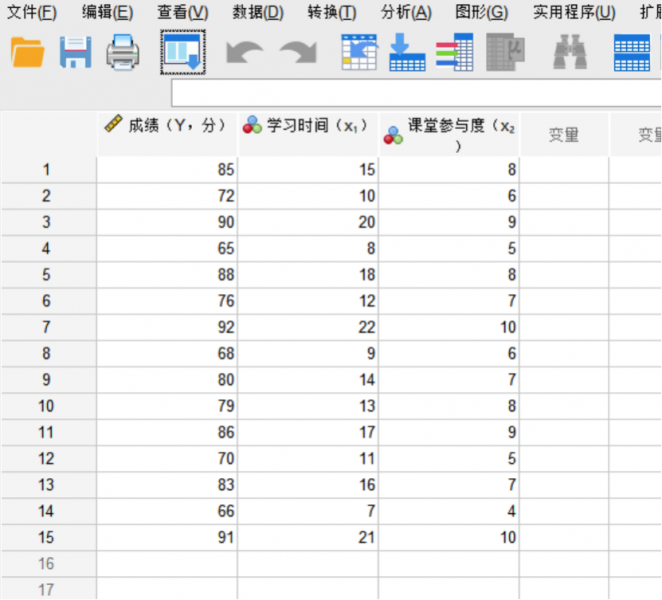Click participation cell 4 in row 14

click(449, 511)
